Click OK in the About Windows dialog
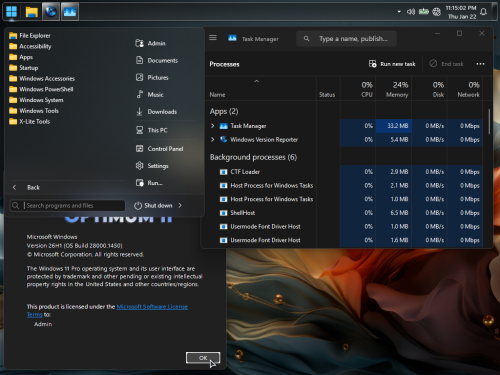The height and width of the screenshot is (375, 500). click(203, 358)
